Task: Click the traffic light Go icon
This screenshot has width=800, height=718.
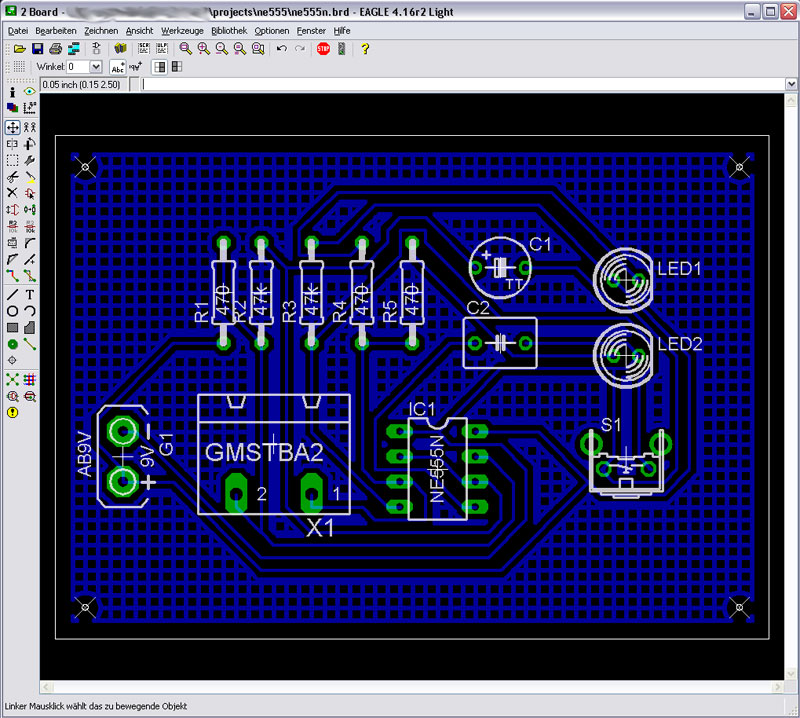Action: point(342,49)
